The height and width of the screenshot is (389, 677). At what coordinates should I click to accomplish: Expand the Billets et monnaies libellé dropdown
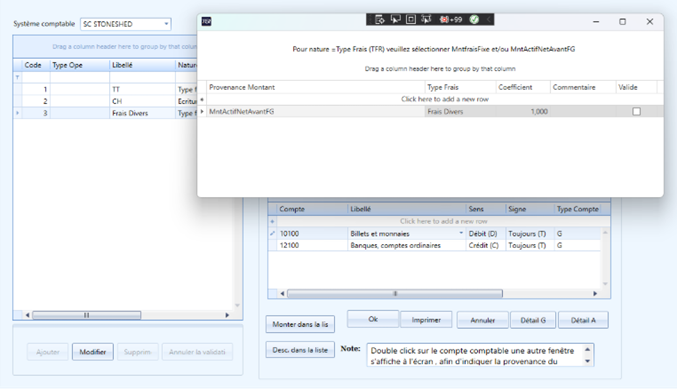(461, 233)
